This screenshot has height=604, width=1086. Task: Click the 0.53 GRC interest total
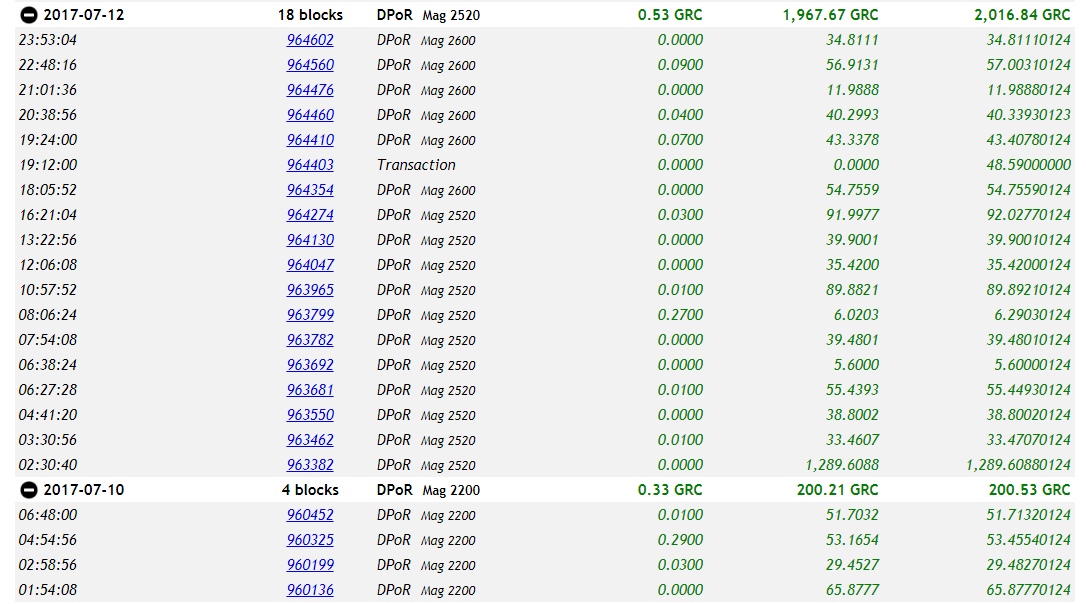(670, 15)
